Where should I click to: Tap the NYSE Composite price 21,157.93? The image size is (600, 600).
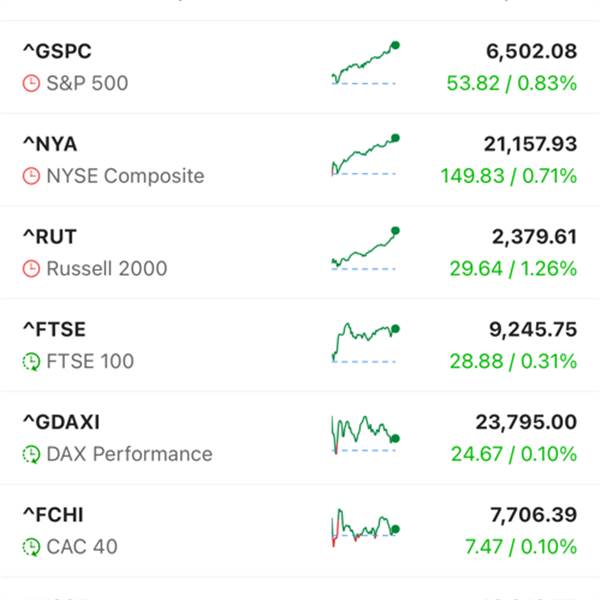pyautogui.click(x=530, y=144)
